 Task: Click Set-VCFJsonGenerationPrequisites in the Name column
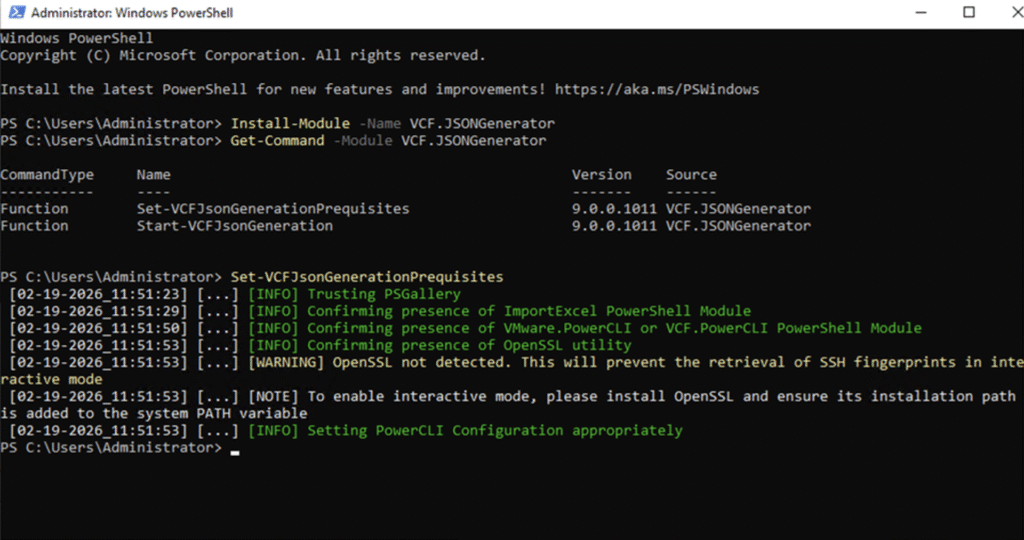point(272,209)
